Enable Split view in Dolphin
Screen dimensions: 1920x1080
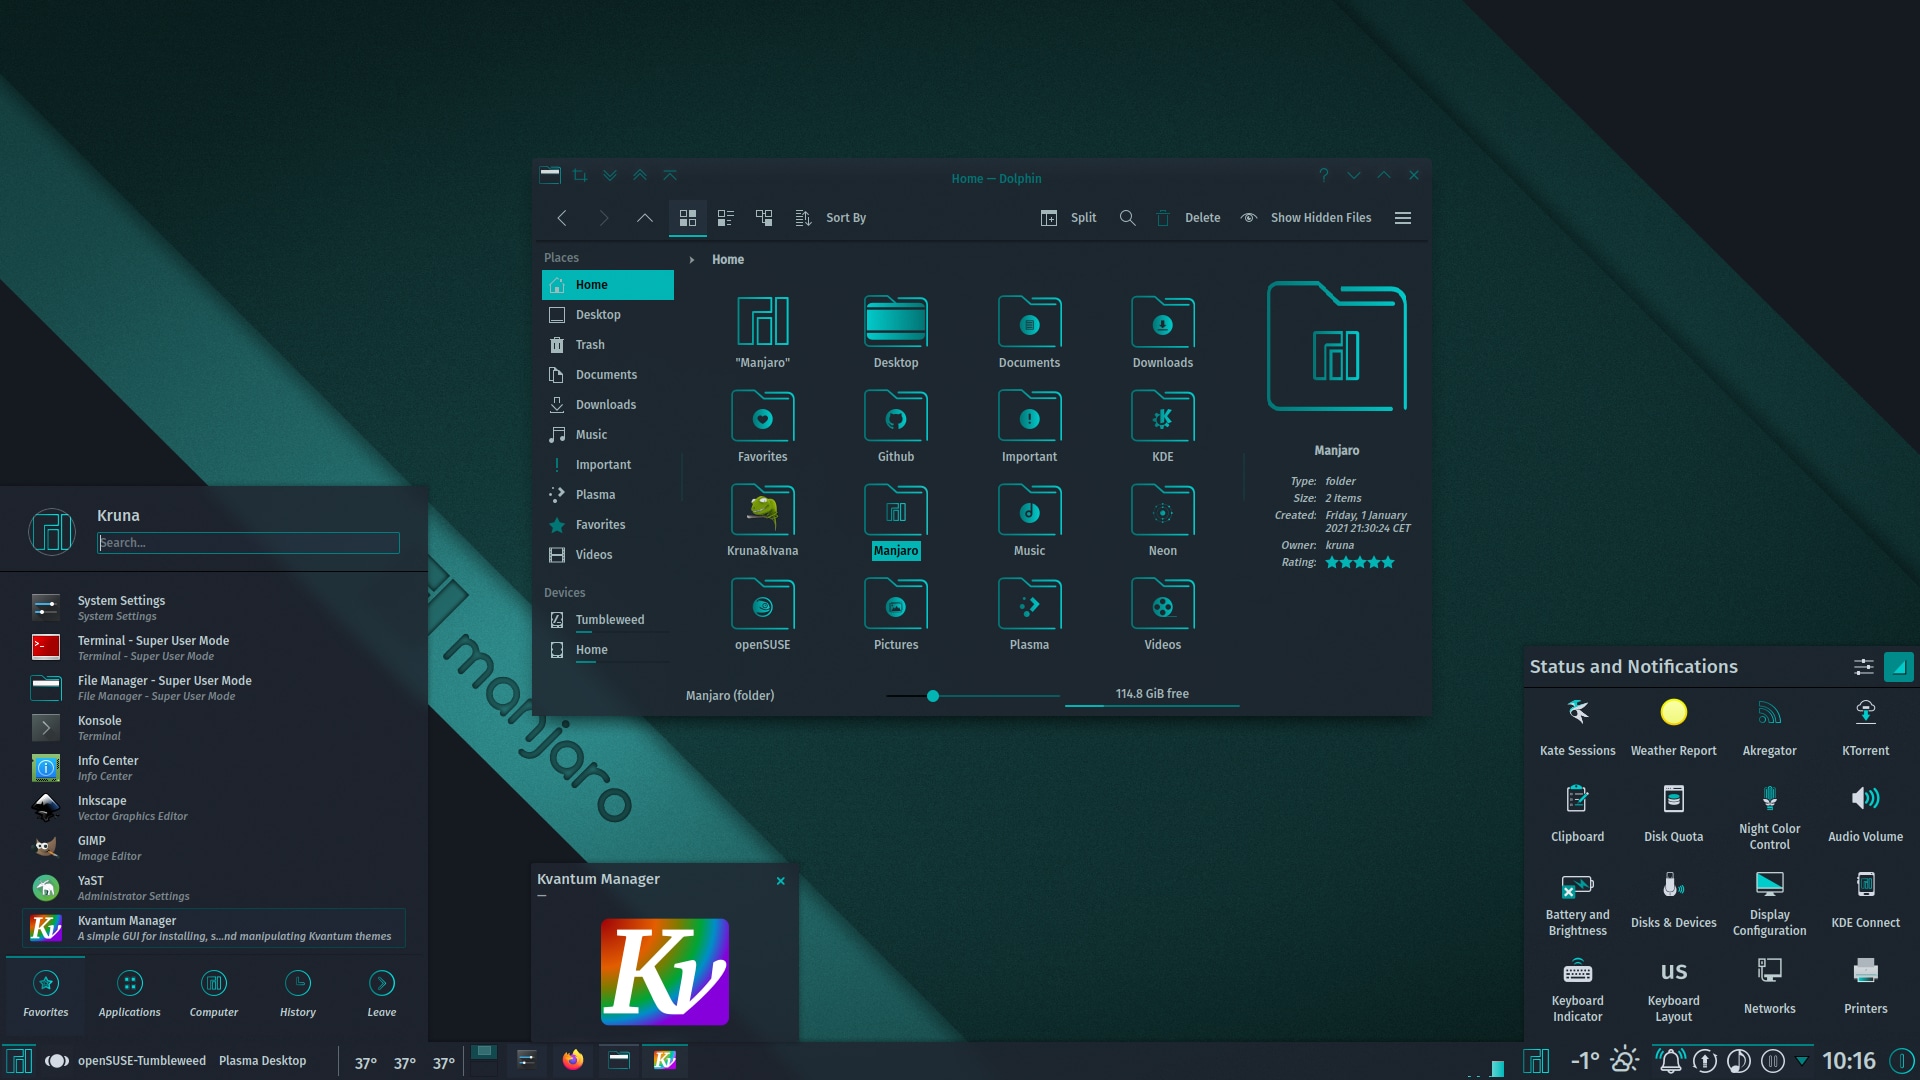coord(1067,217)
